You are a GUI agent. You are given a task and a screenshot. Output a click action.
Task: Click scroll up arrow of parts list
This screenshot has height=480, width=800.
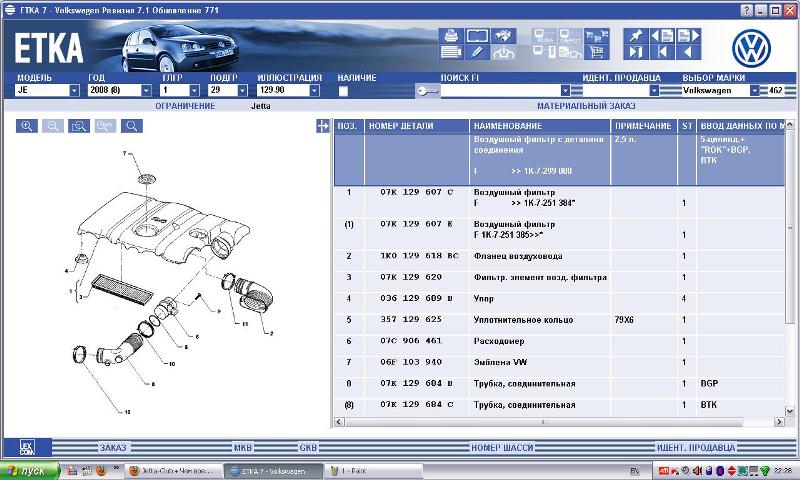pyautogui.click(x=790, y=124)
